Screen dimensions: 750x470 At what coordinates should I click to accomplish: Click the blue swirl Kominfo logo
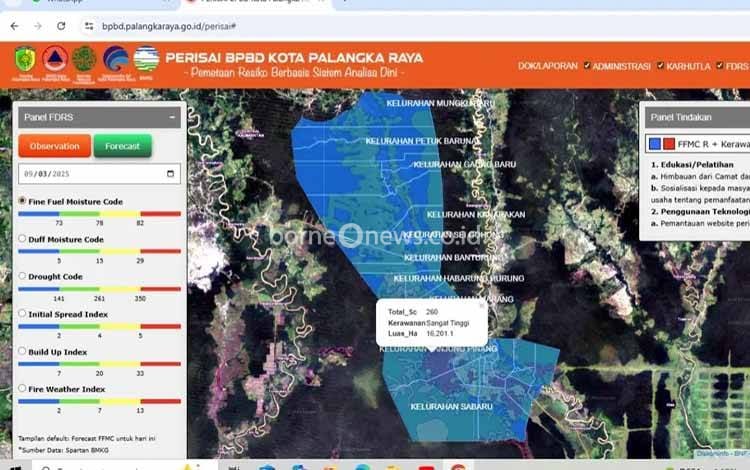(x=116, y=58)
